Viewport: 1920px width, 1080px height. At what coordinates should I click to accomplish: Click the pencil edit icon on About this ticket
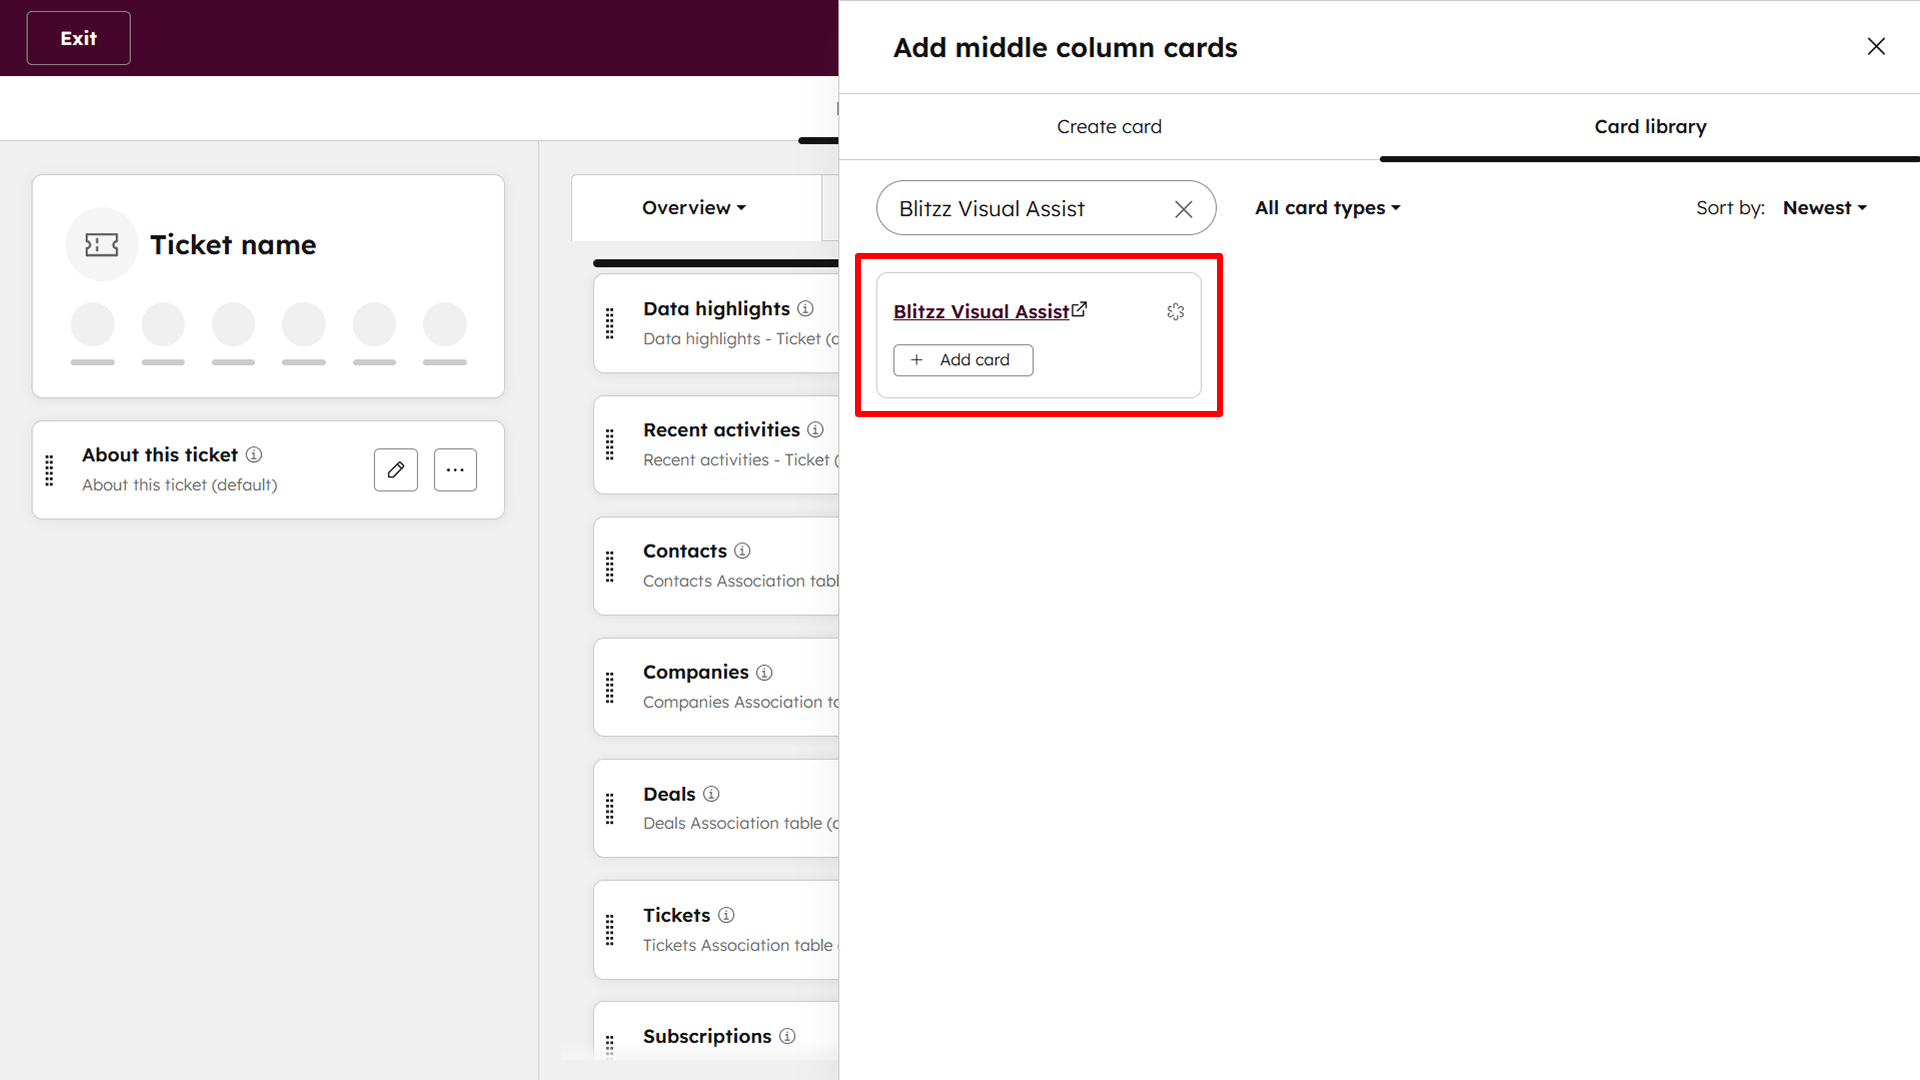pyautogui.click(x=396, y=470)
